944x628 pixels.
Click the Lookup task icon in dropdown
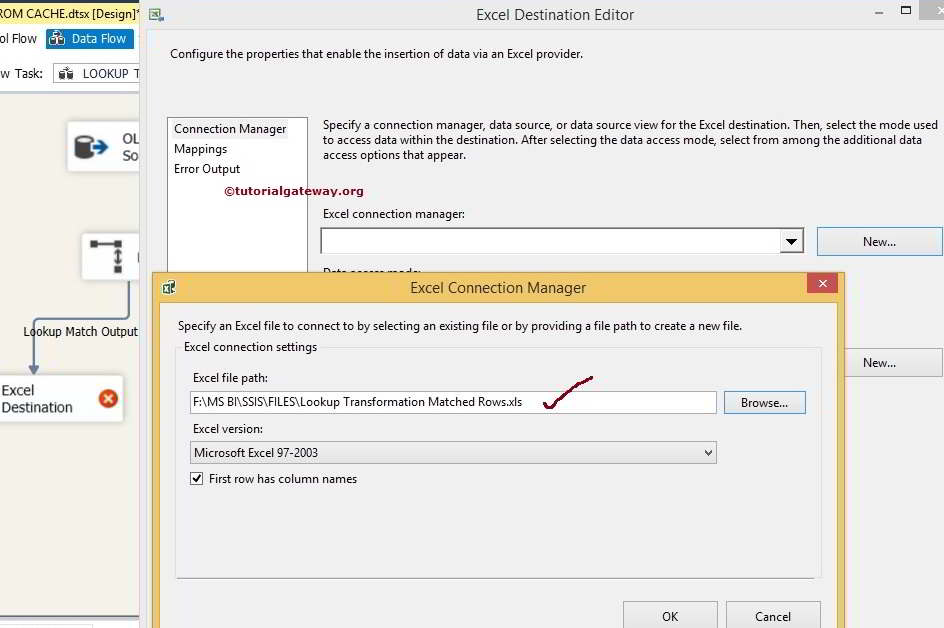tap(66, 73)
